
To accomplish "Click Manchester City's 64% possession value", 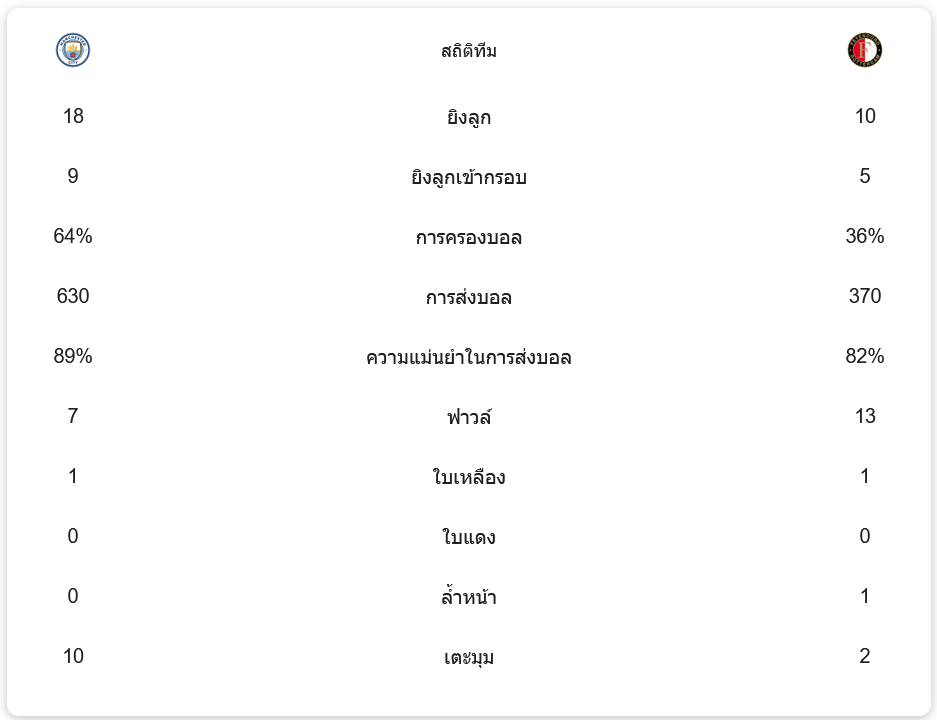I will (x=73, y=236).
